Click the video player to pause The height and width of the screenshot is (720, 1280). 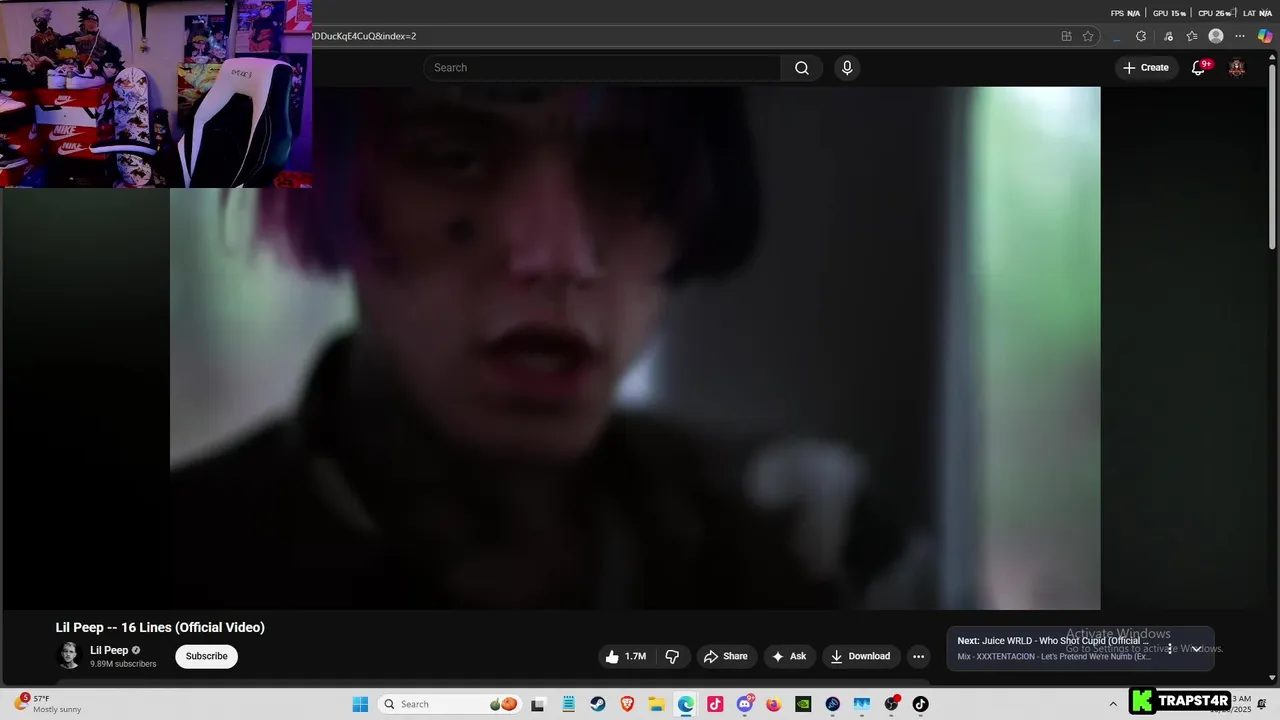pos(635,348)
